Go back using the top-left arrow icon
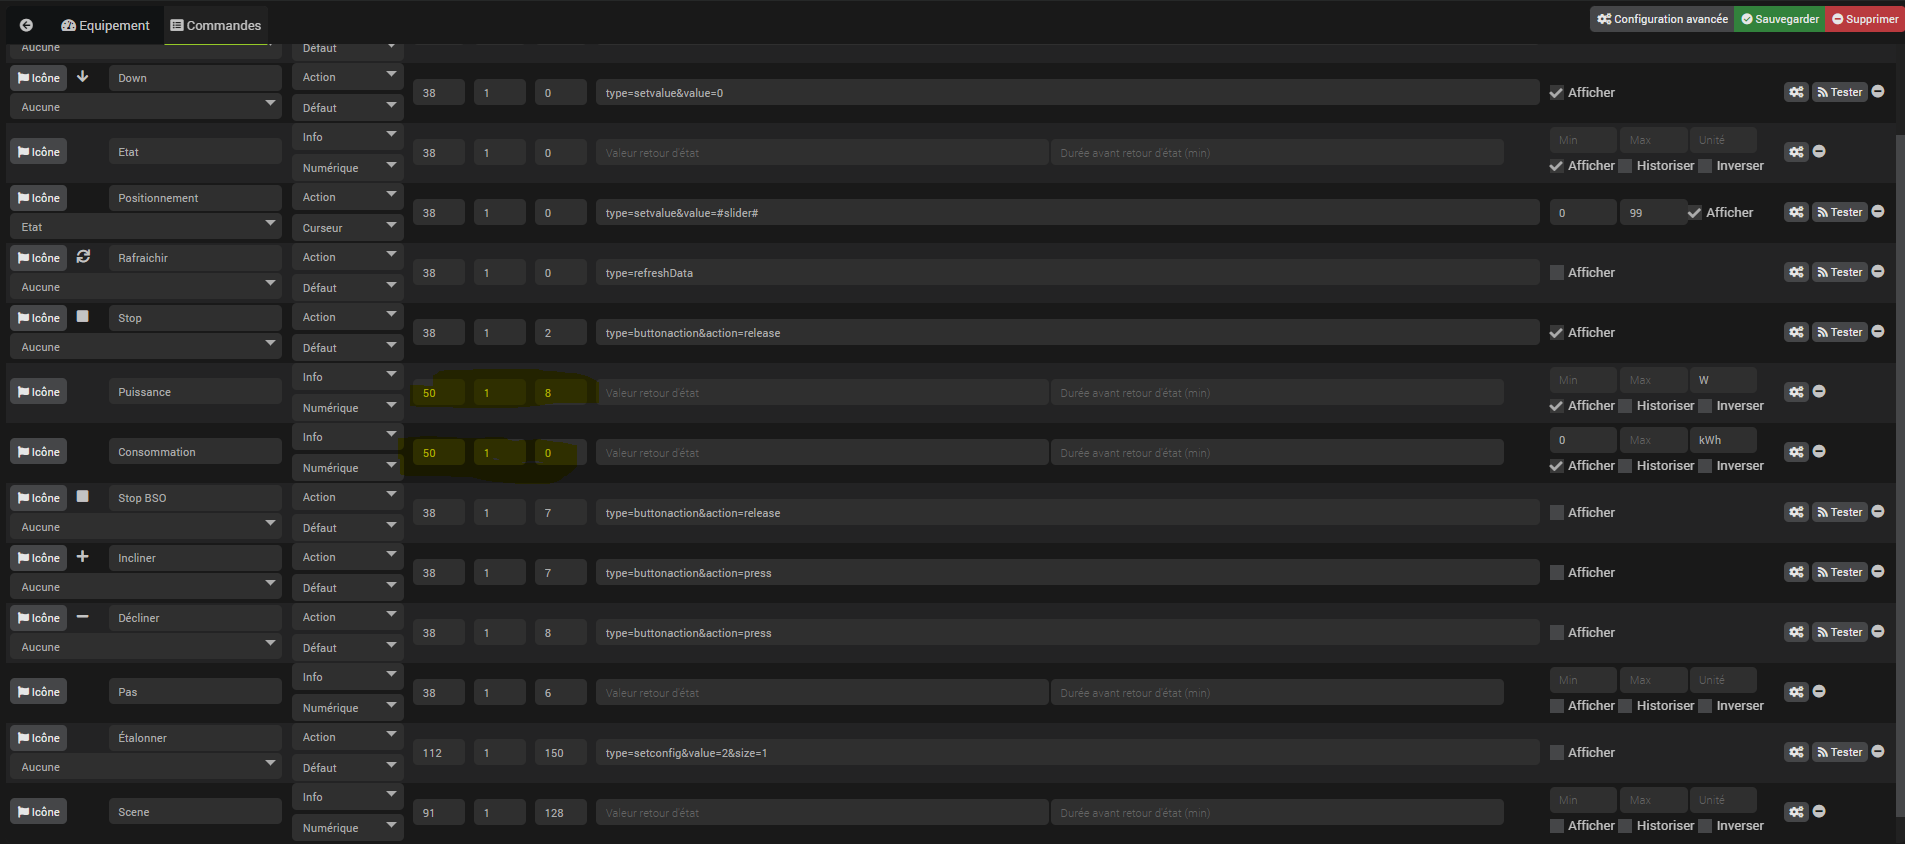The image size is (1905, 844). 26,25
